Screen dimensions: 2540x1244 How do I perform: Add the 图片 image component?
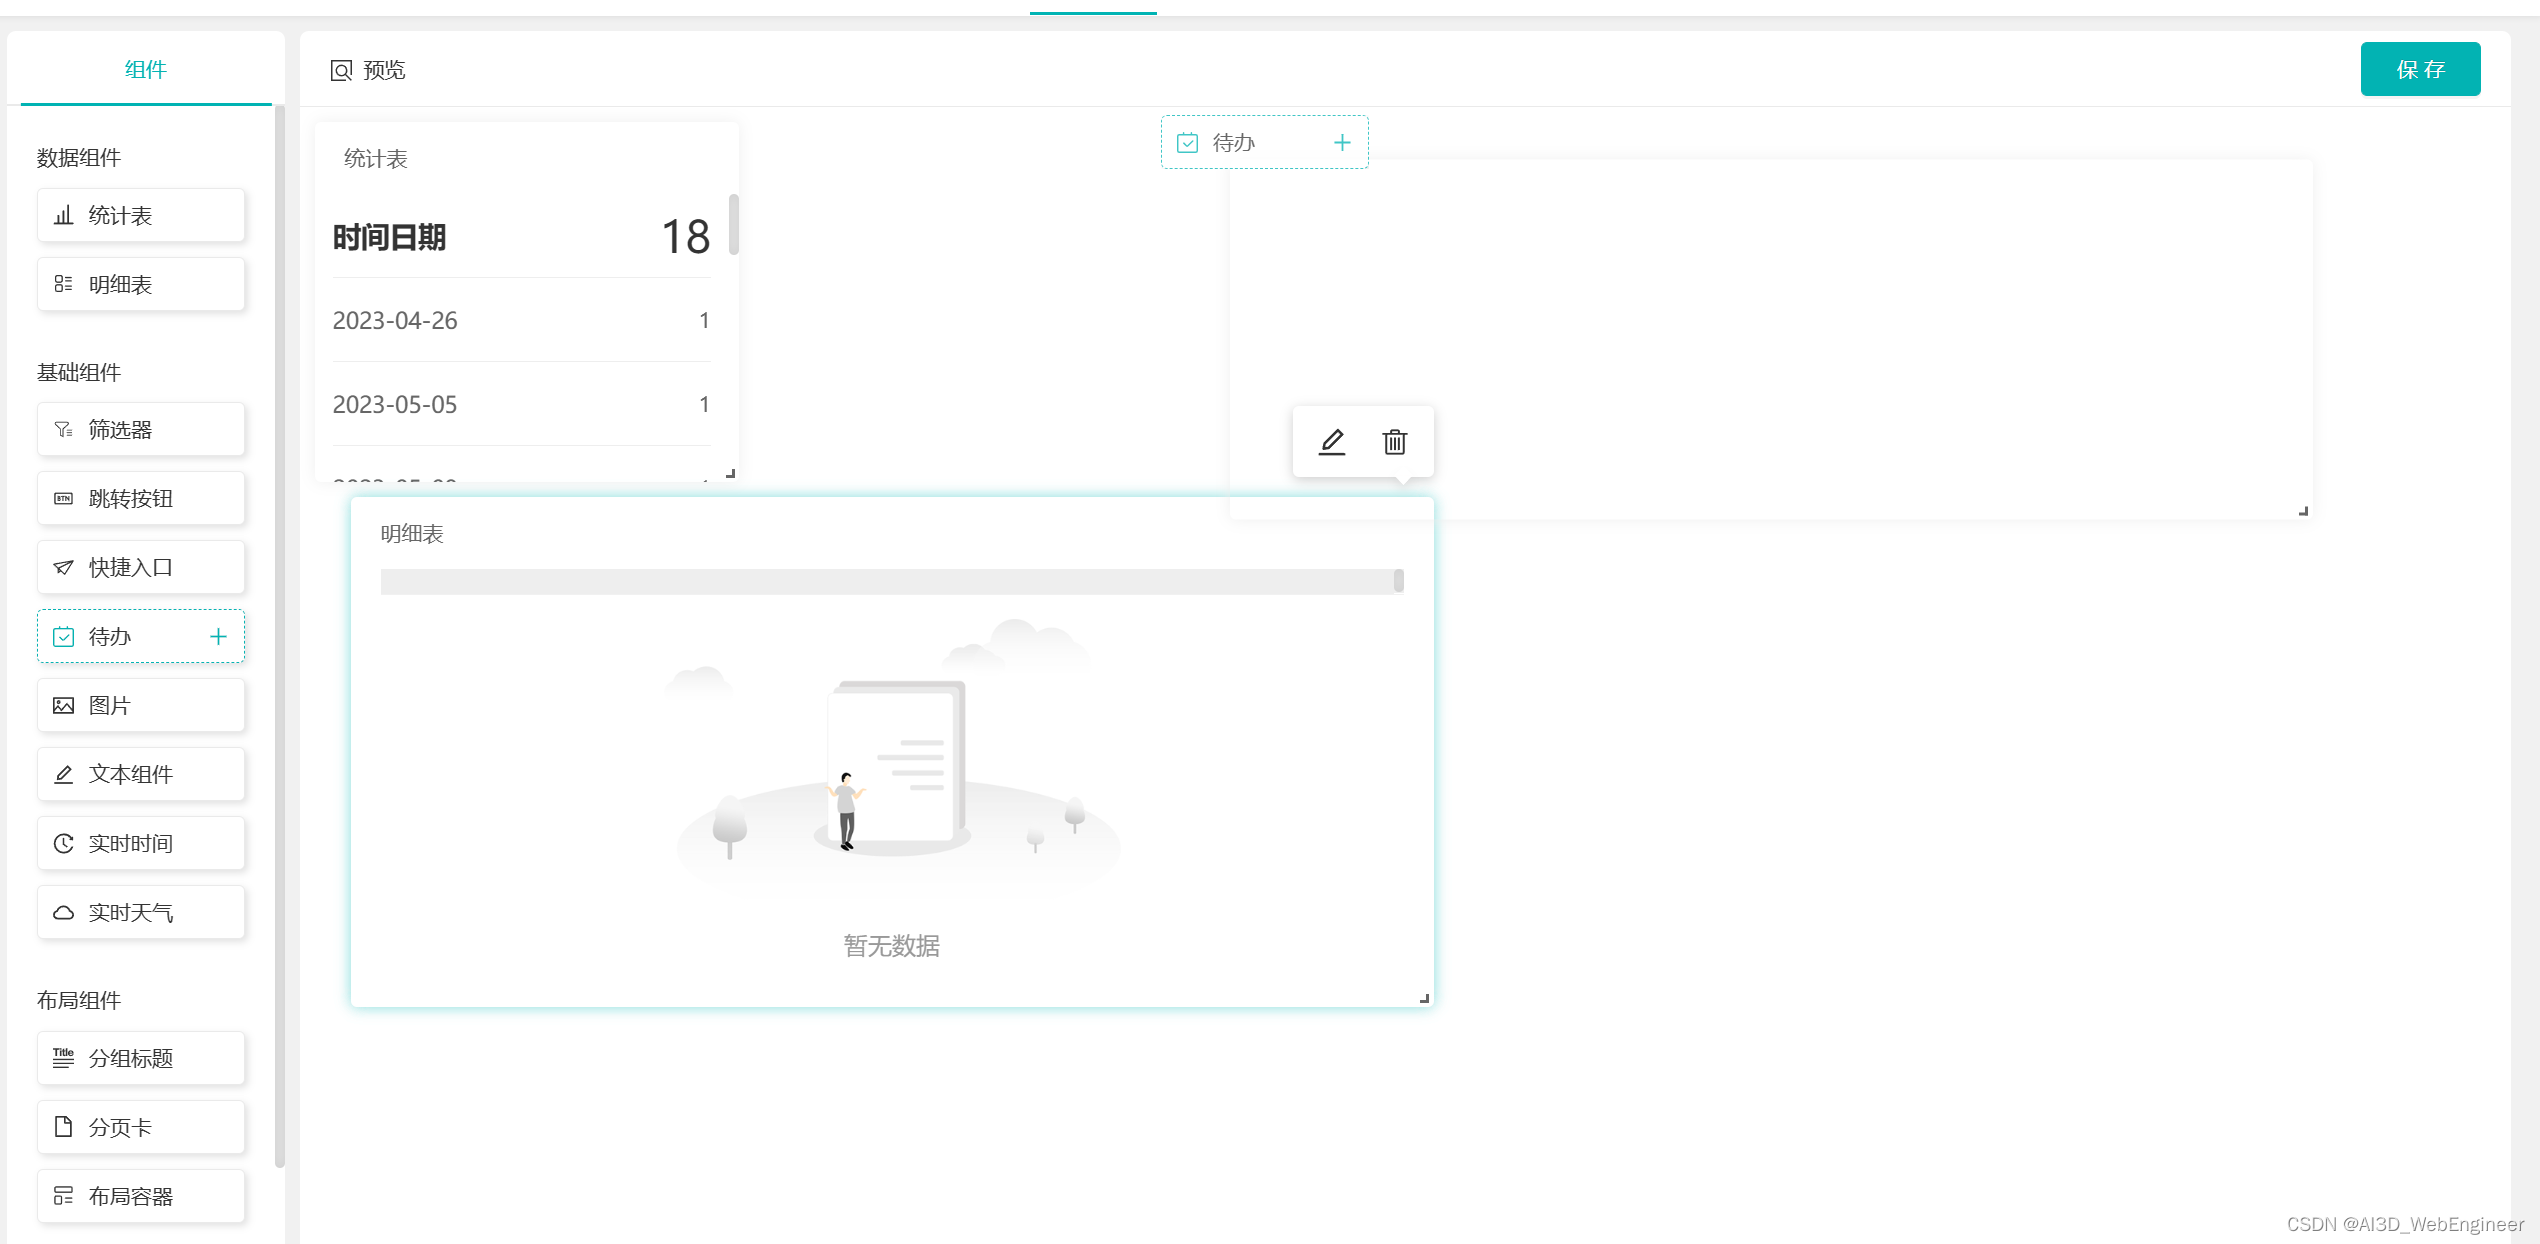point(141,705)
